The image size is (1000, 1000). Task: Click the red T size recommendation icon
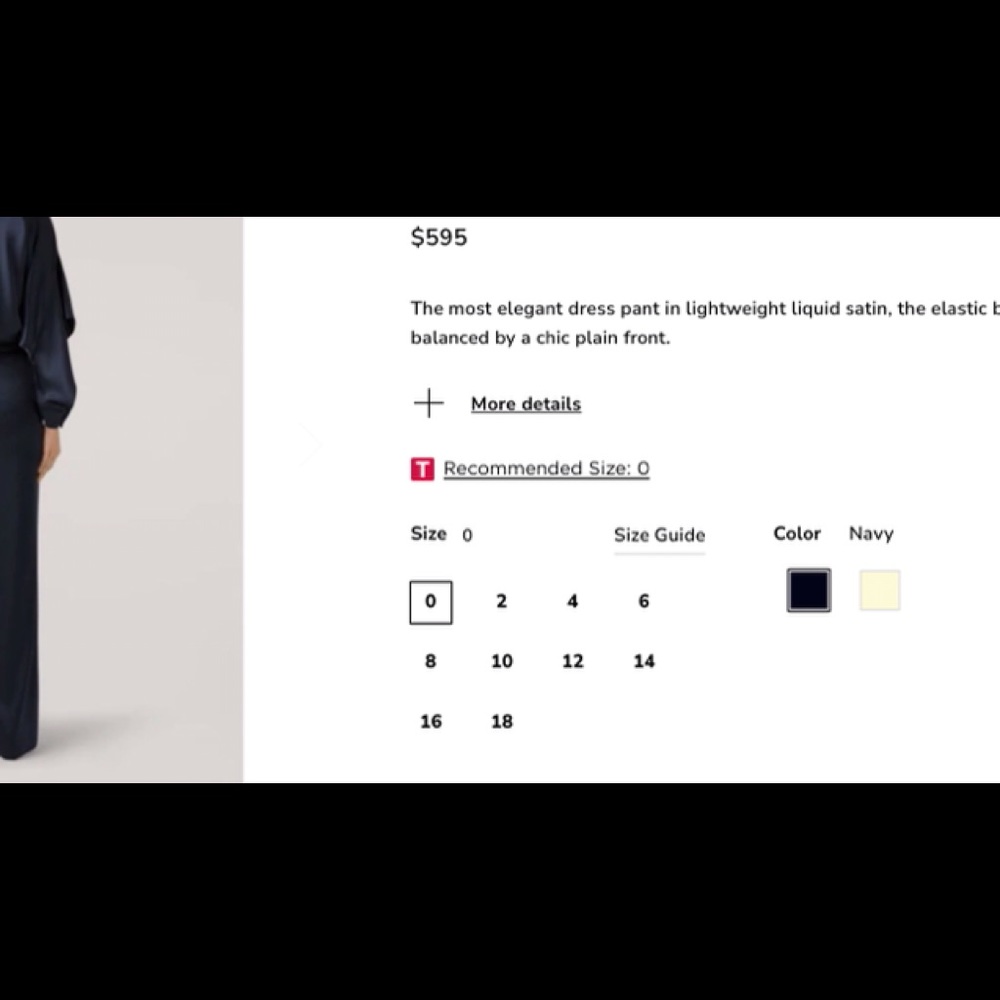pos(422,469)
